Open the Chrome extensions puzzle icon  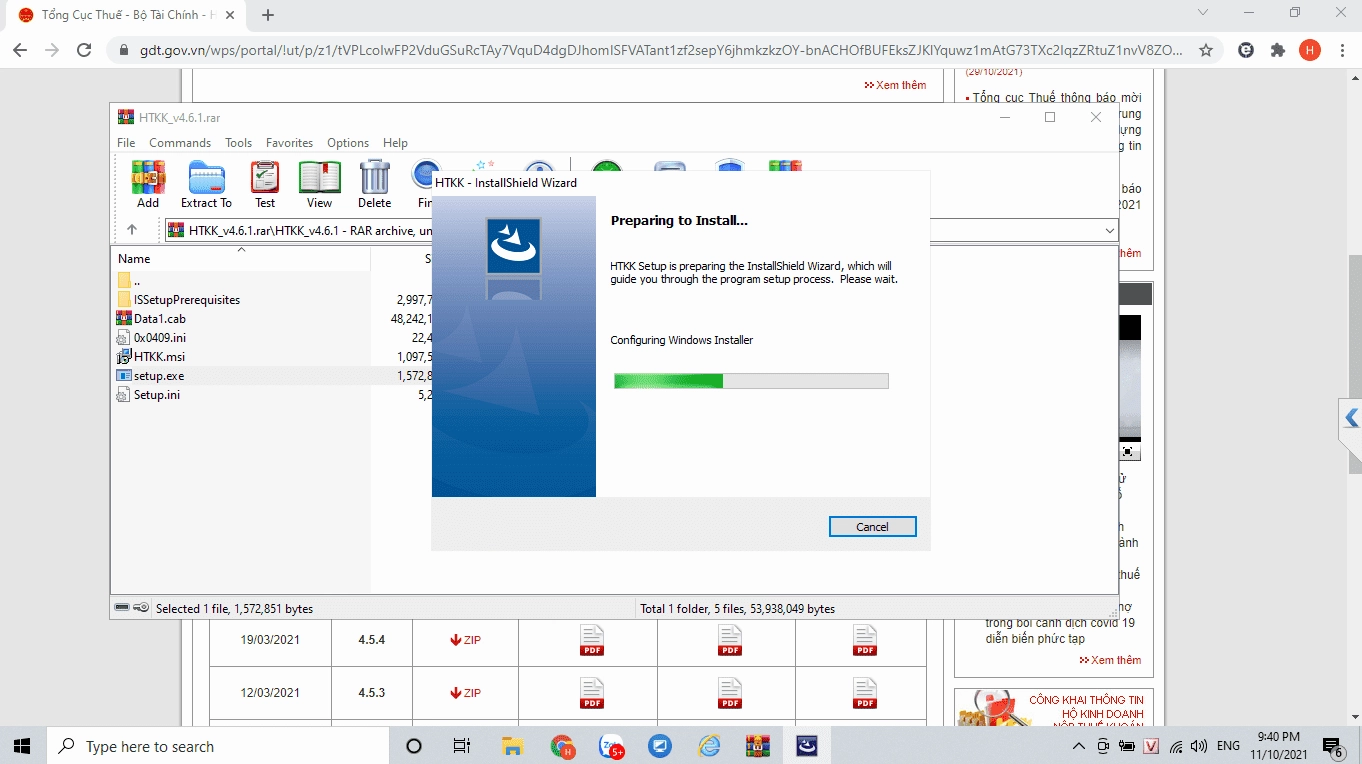coord(1277,50)
